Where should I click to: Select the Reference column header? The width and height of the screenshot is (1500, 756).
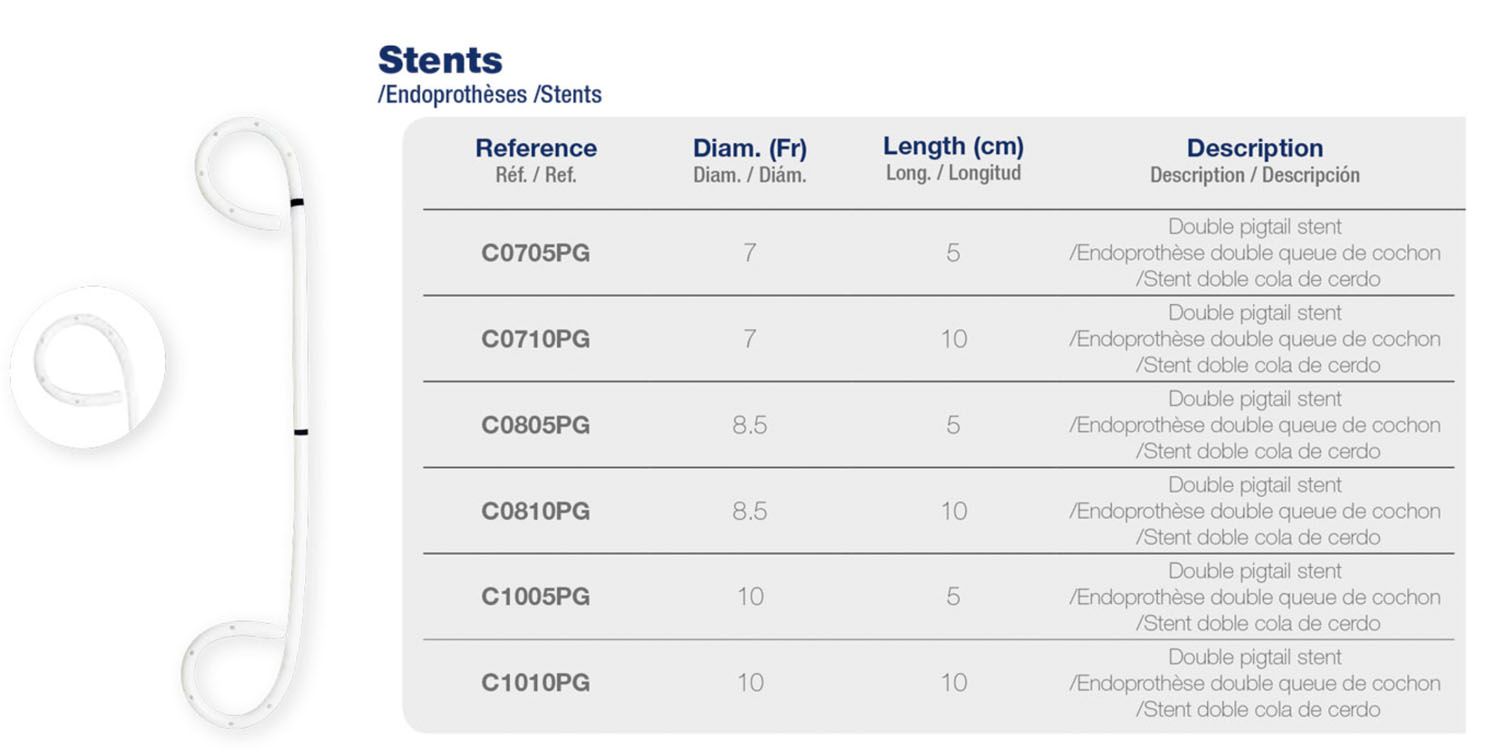(x=536, y=160)
